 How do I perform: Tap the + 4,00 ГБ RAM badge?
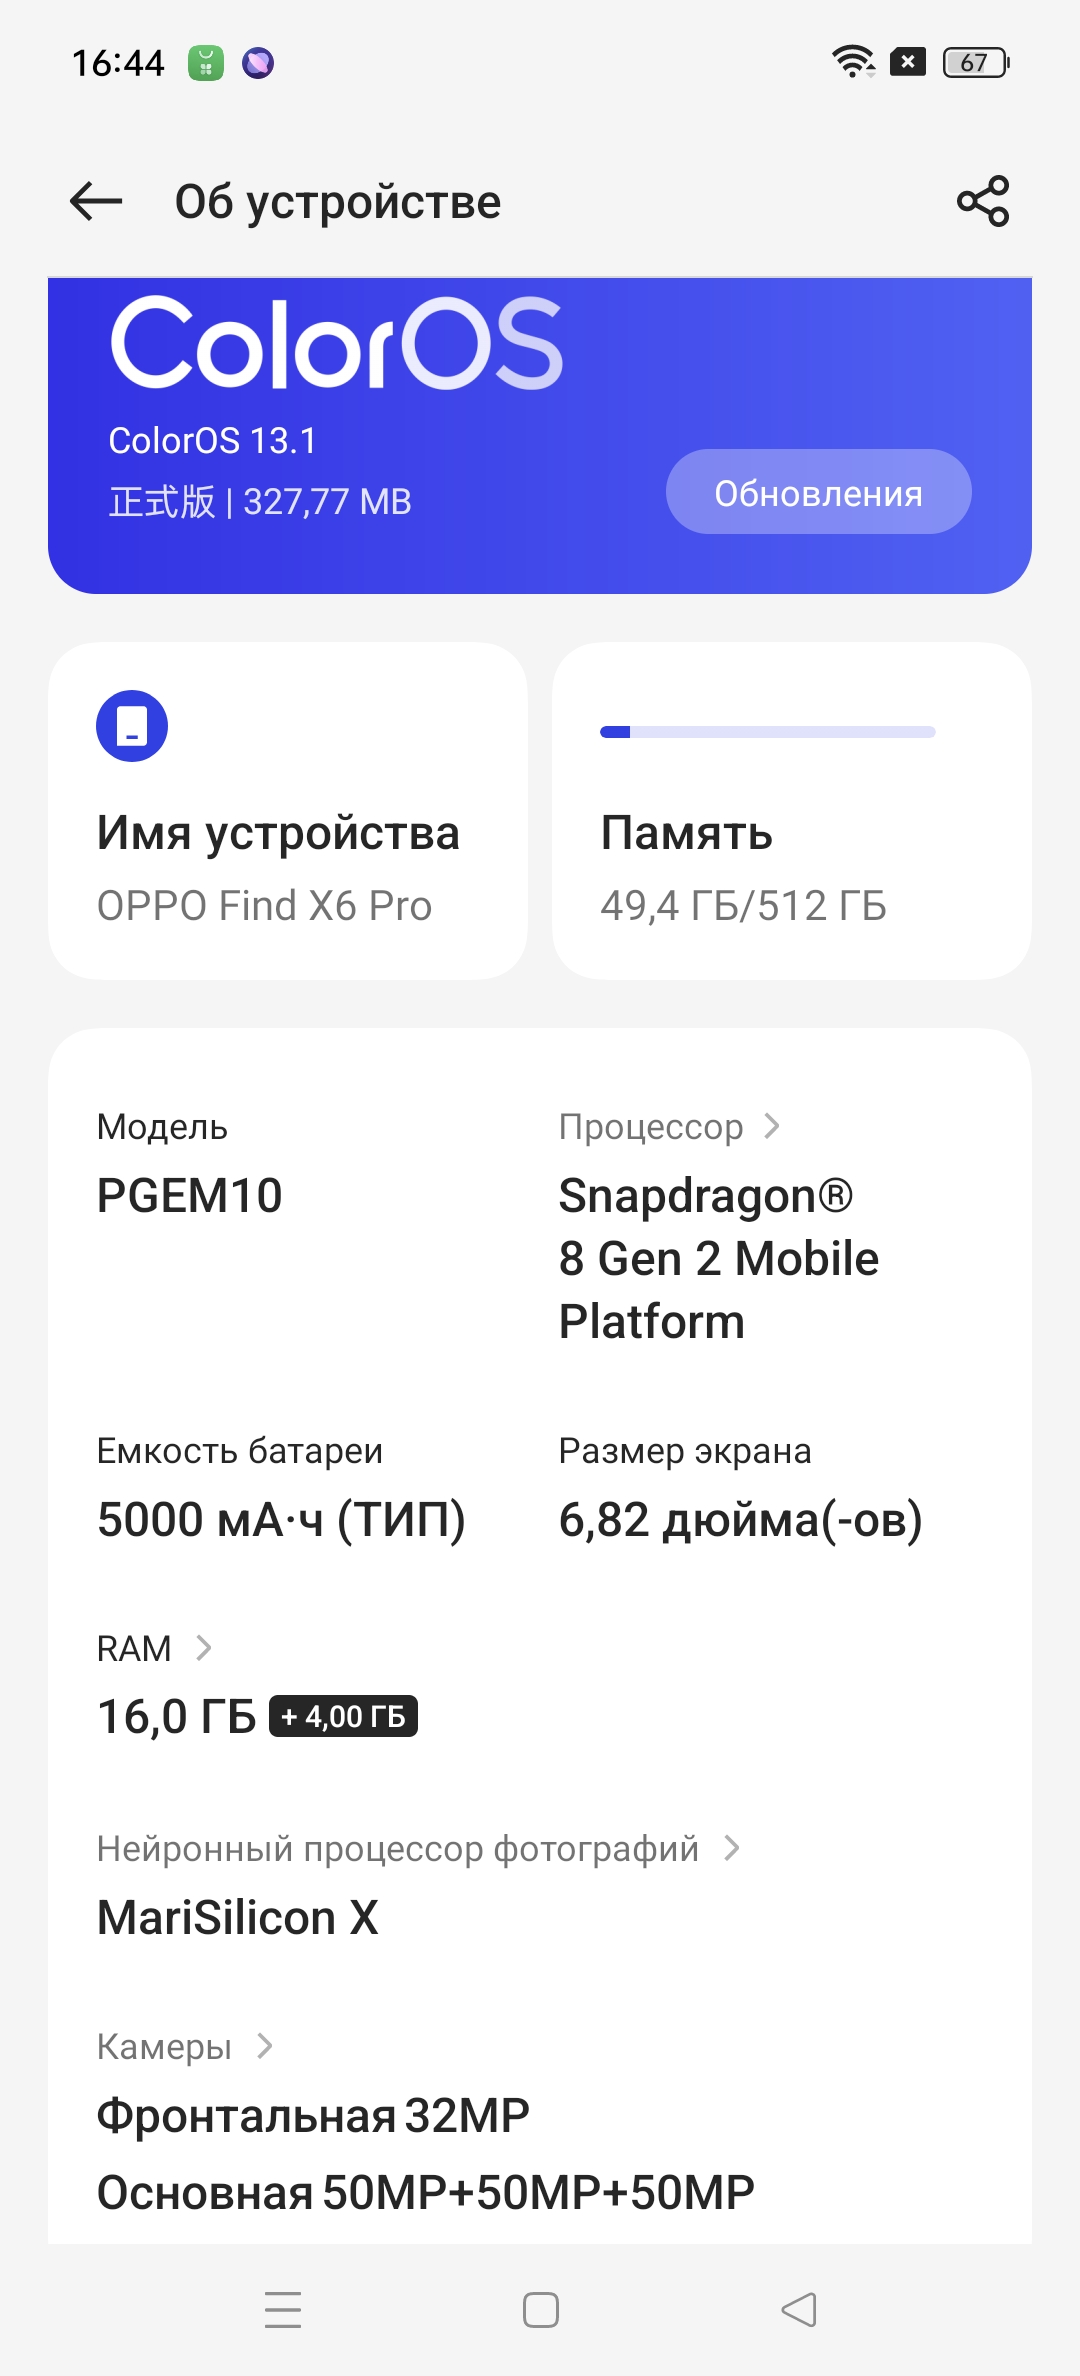pyautogui.click(x=343, y=1717)
